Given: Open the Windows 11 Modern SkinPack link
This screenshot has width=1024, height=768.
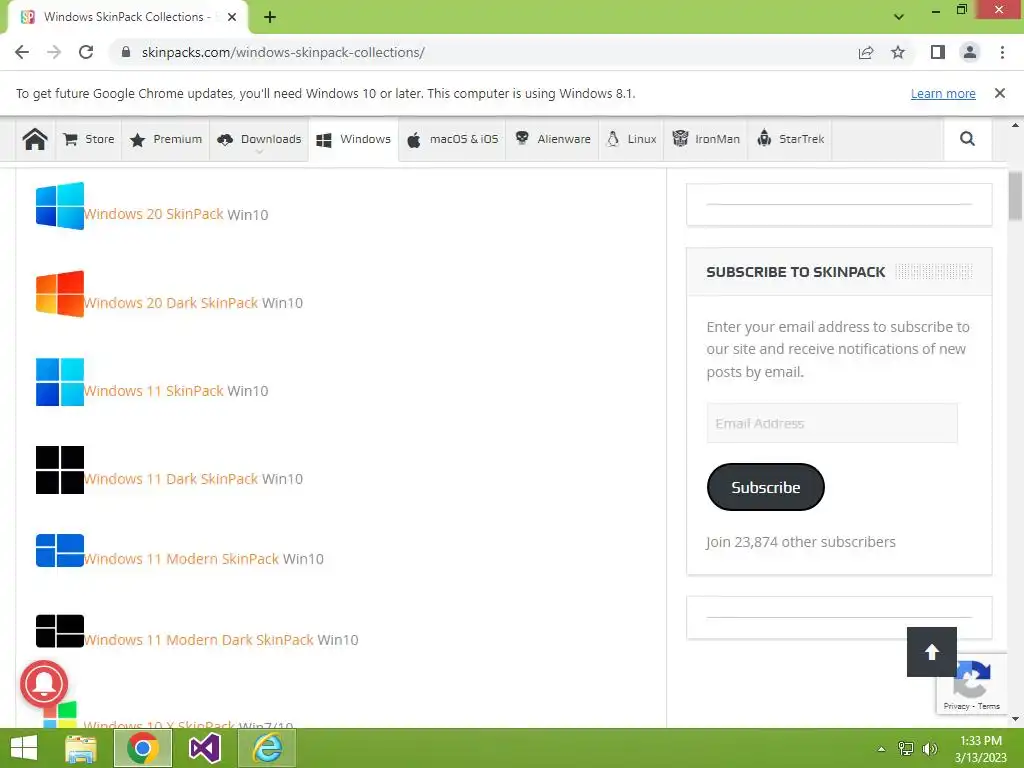Looking at the screenshot, I should tap(182, 559).
